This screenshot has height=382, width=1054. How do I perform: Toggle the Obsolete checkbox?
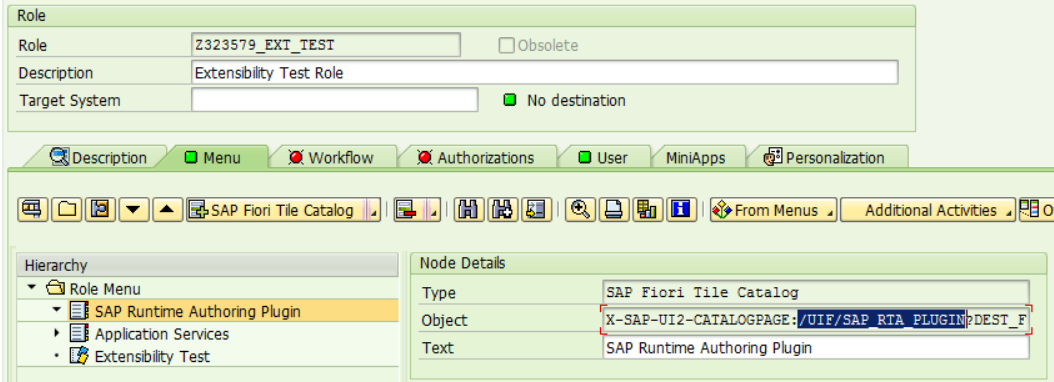click(506, 46)
